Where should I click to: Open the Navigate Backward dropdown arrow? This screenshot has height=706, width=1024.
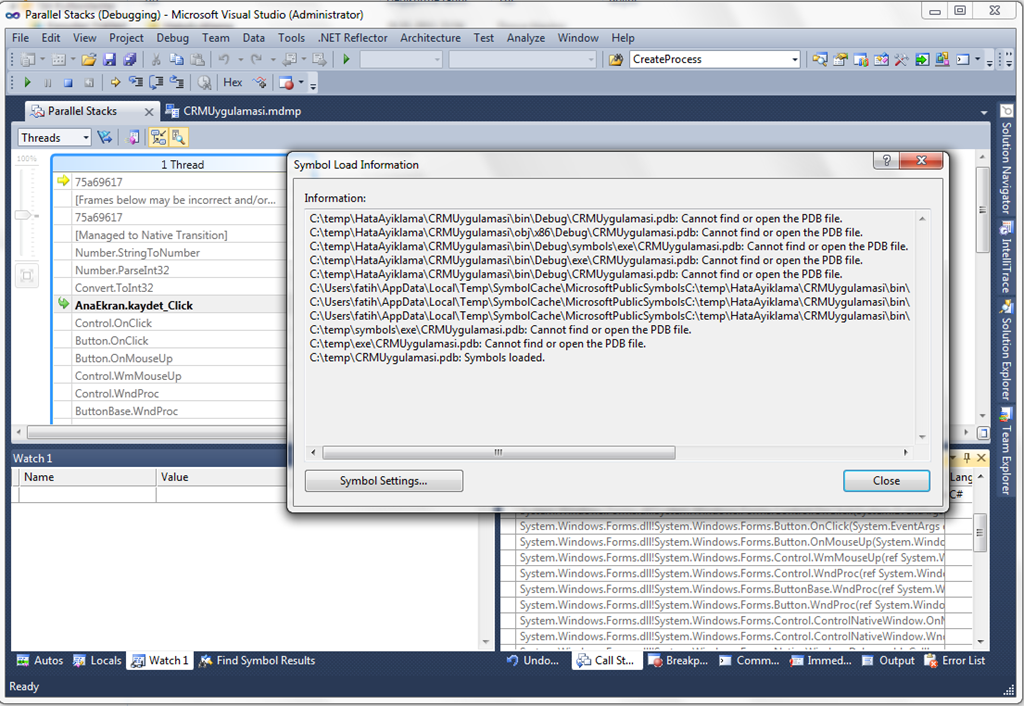[x=303, y=59]
